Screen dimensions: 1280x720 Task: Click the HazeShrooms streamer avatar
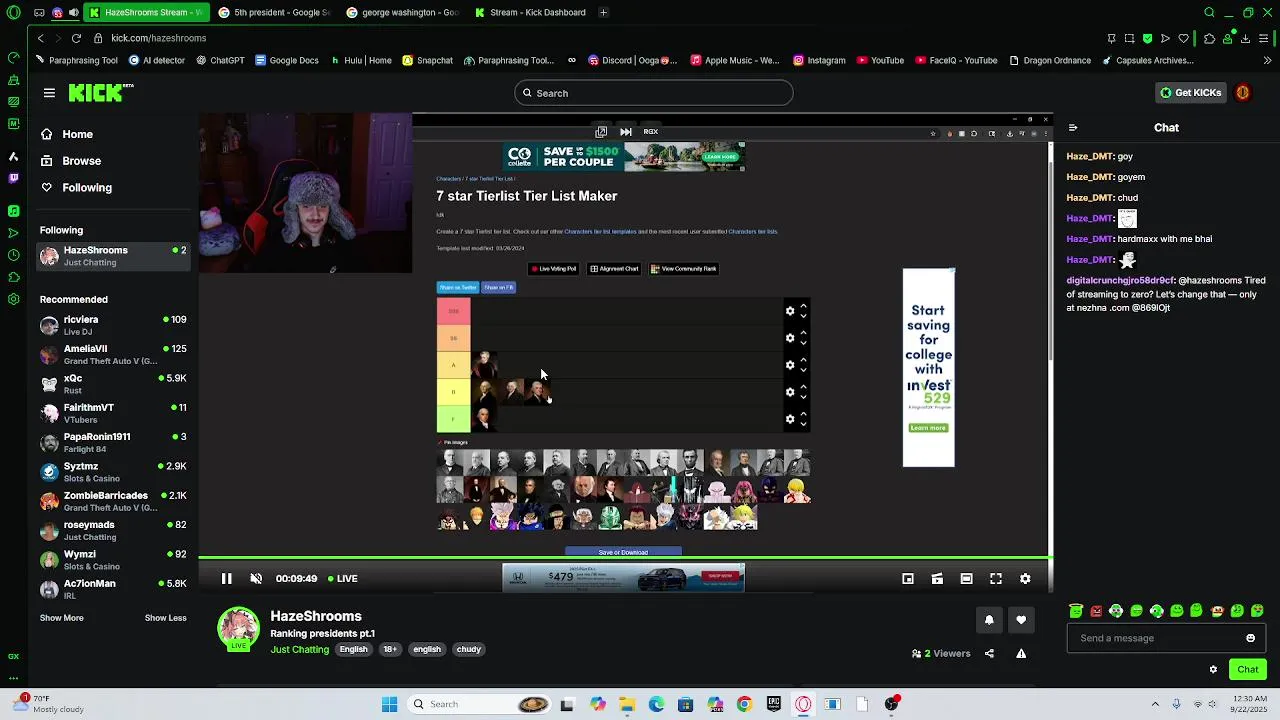pos(239,628)
